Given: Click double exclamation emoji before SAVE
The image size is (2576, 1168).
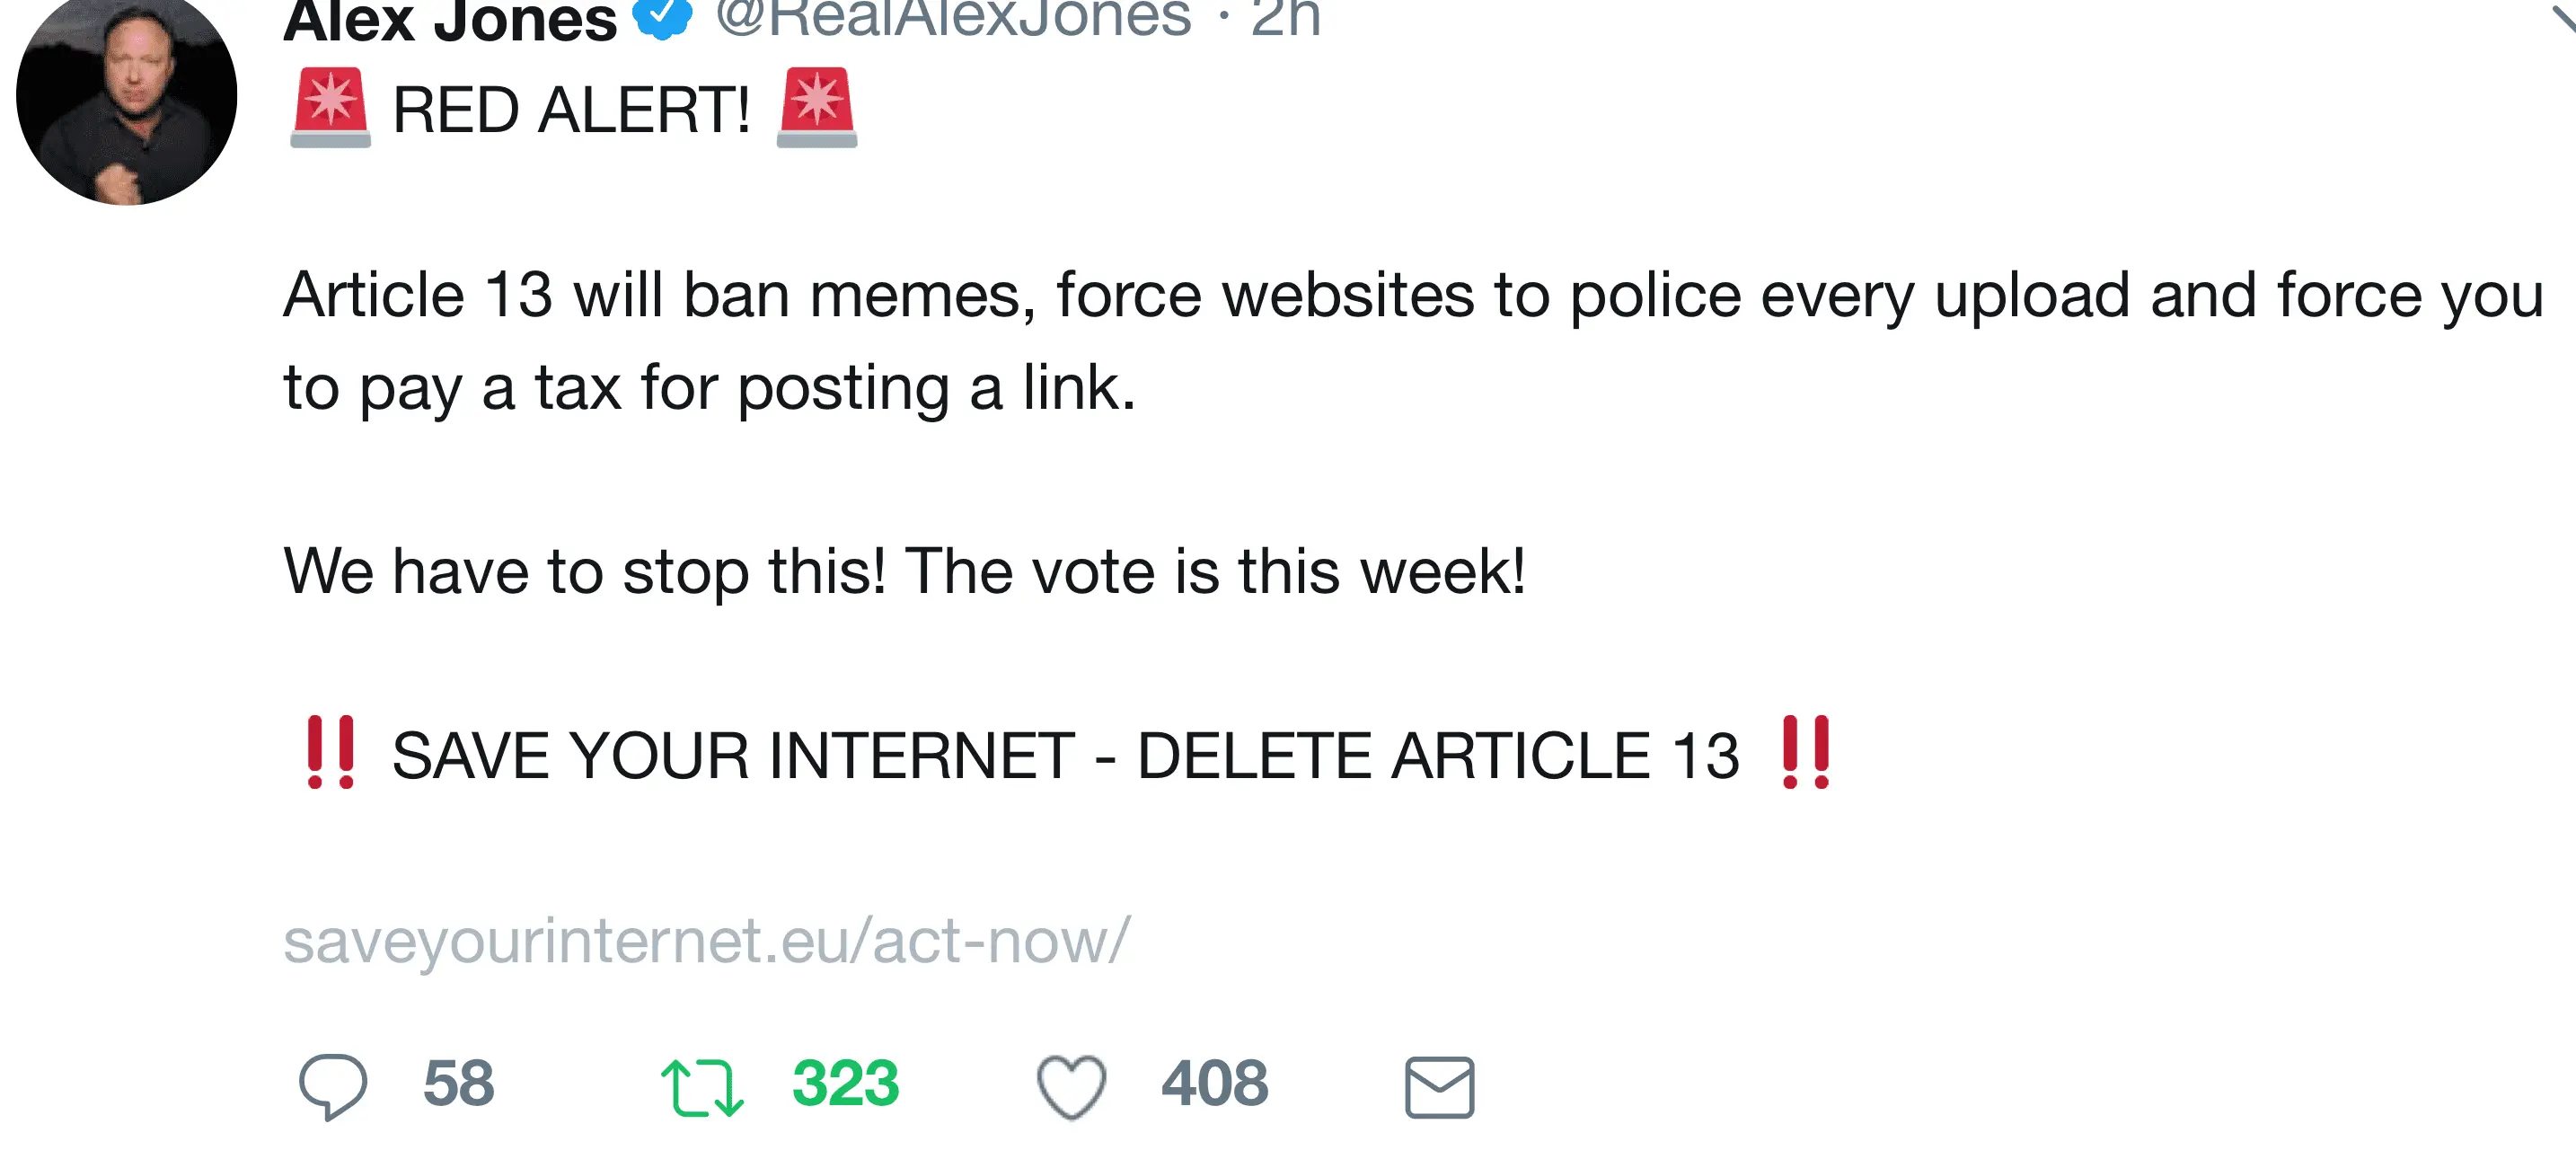Looking at the screenshot, I should tap(330, 753).
